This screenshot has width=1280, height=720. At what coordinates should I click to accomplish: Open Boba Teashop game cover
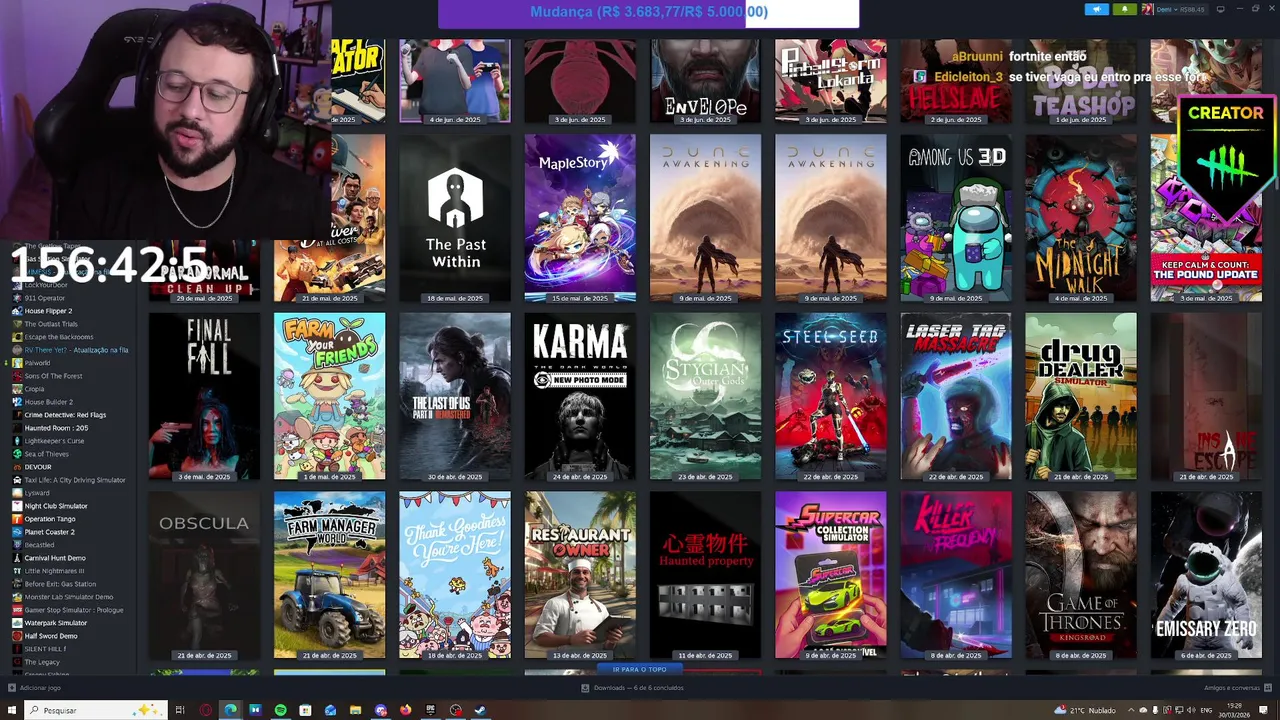(1081, 82)
